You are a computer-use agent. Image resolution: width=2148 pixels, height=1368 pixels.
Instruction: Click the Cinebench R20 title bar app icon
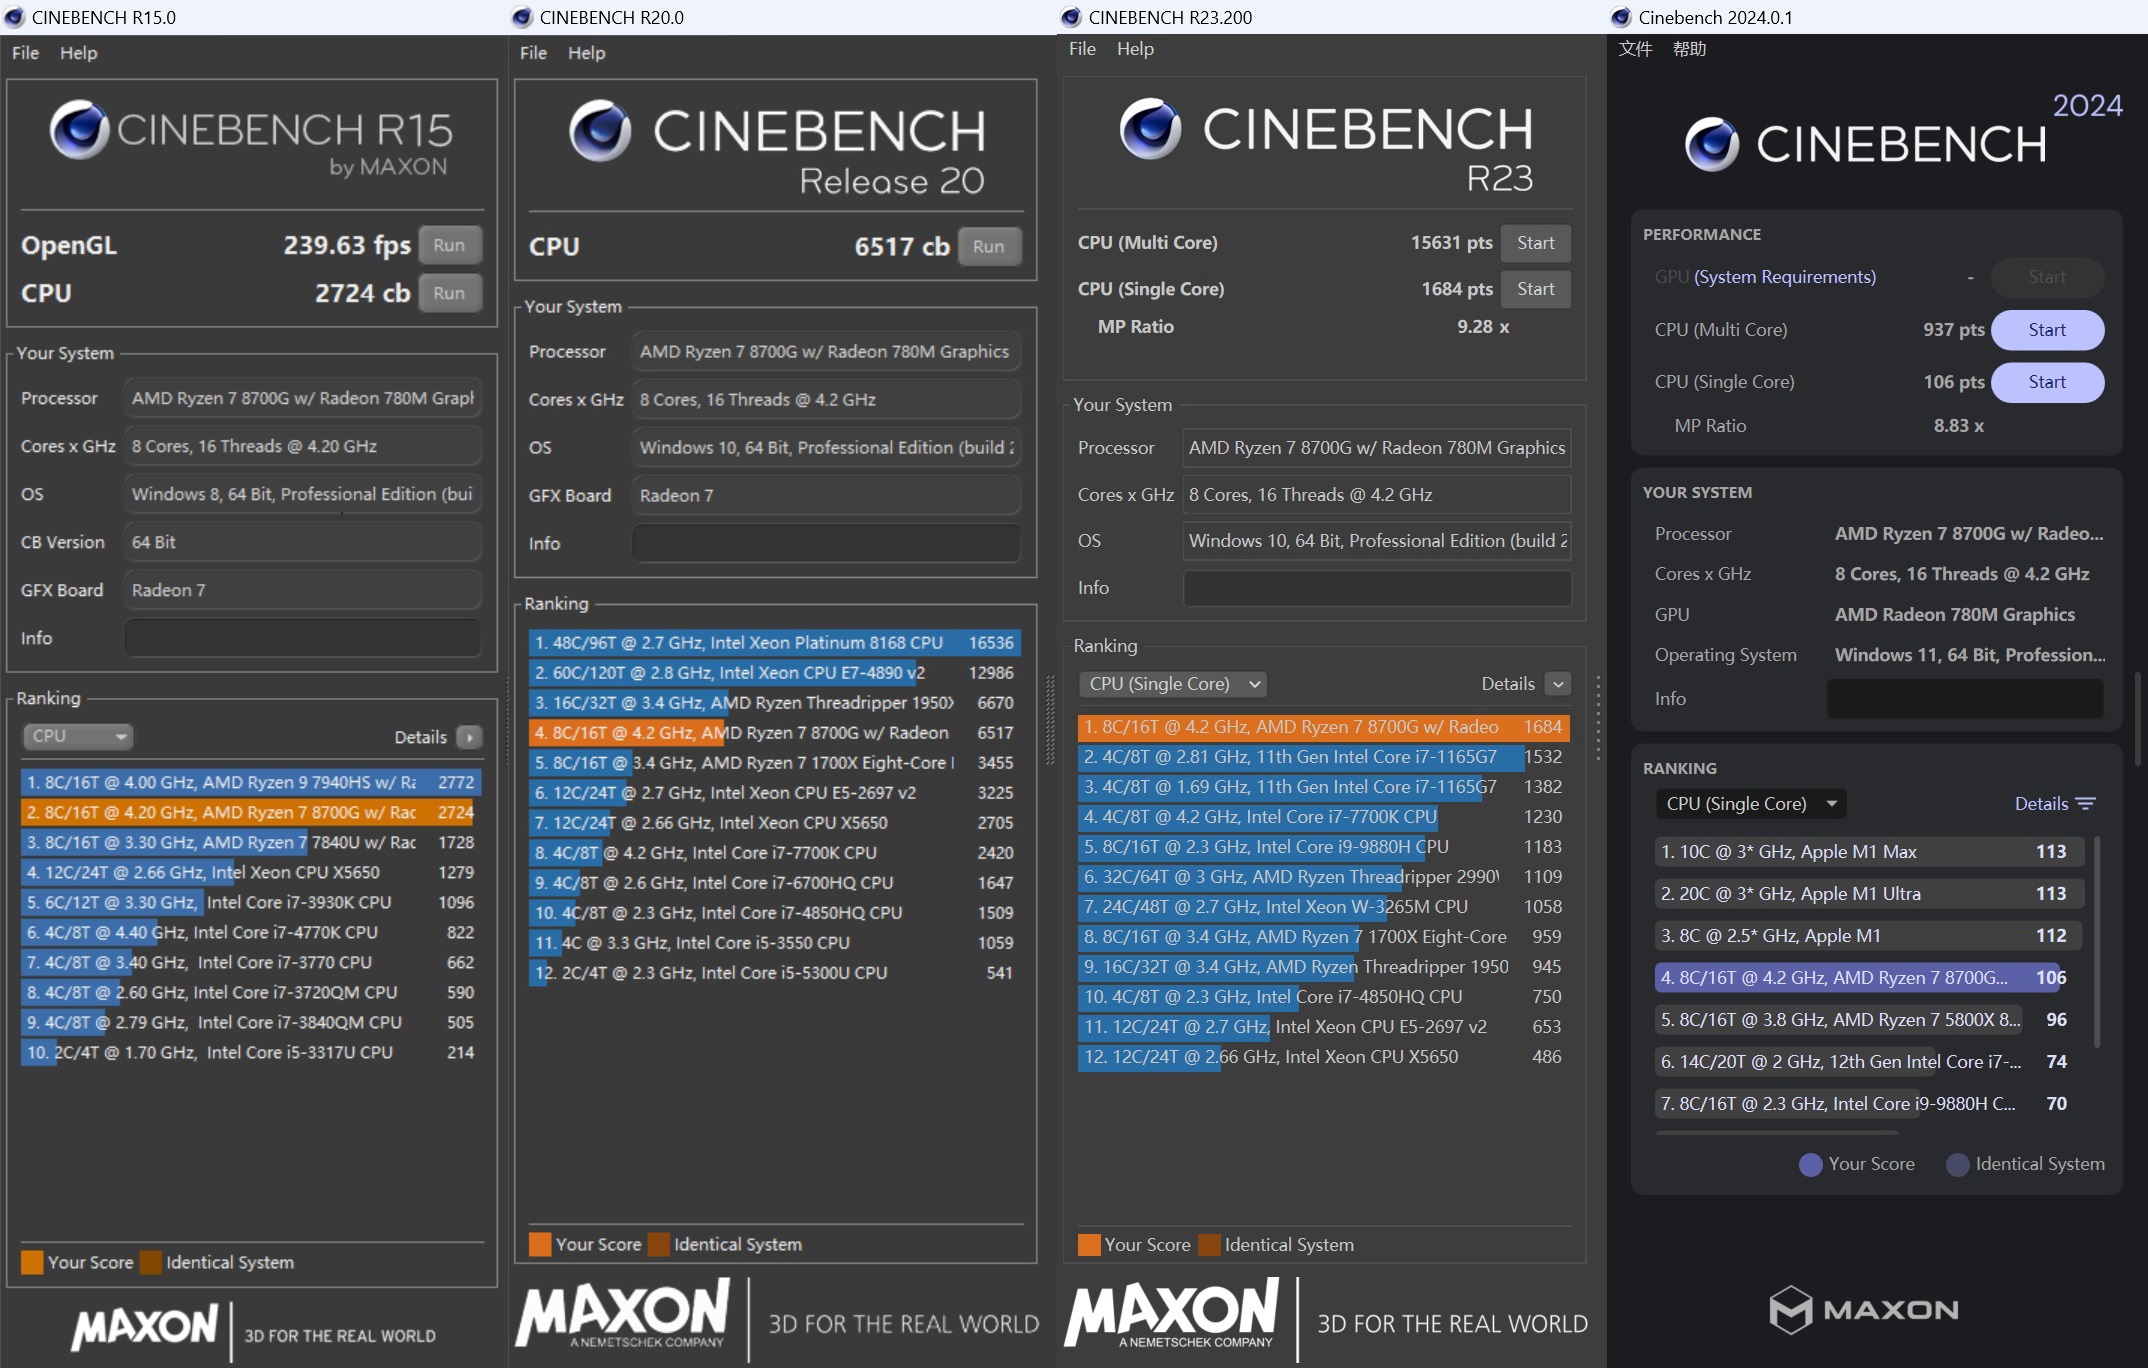pos(522,17)
